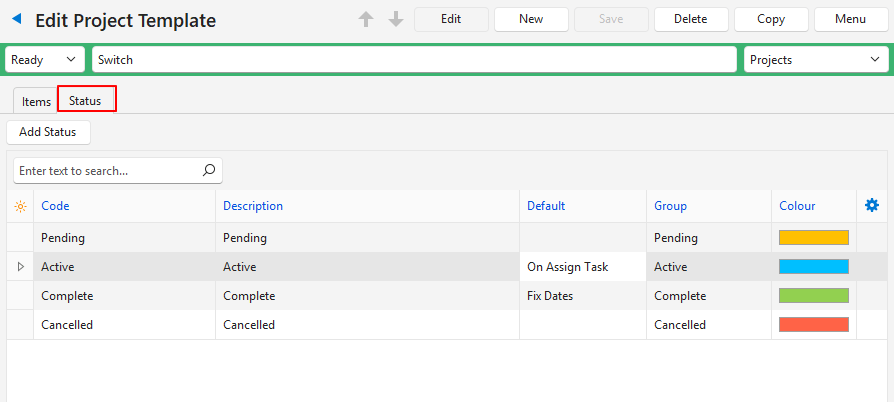Click the orange Pending colour swatch
Screen dimensions: 894x402
813,238
